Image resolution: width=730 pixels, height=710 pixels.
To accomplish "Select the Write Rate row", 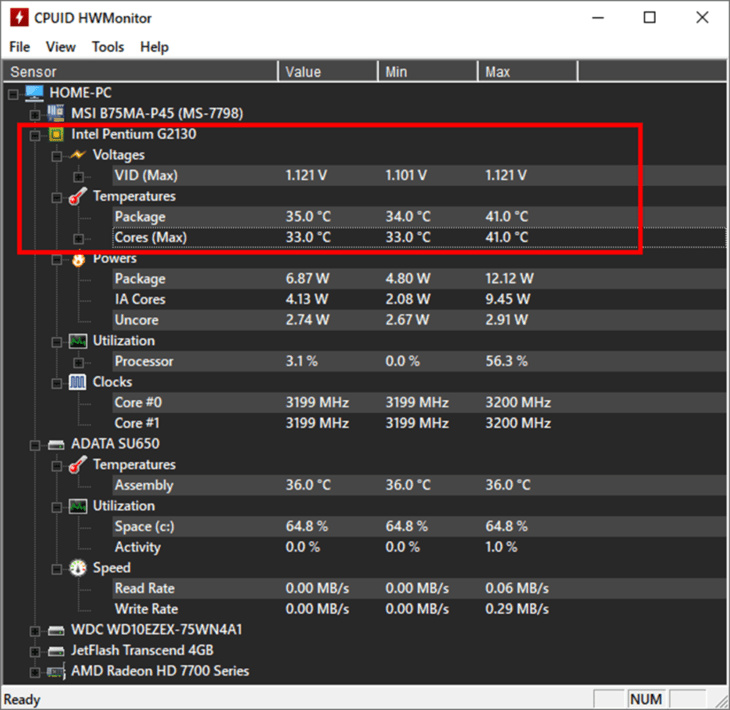I will (419, 609).
